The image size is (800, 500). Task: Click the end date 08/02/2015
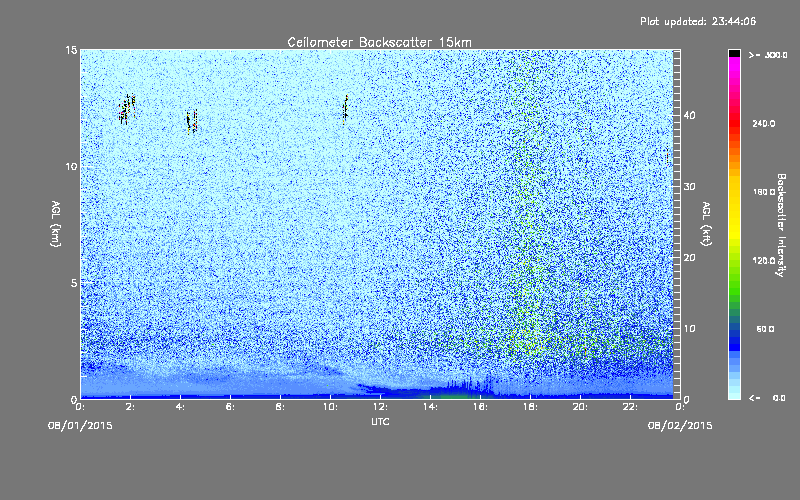coord(680,426)
